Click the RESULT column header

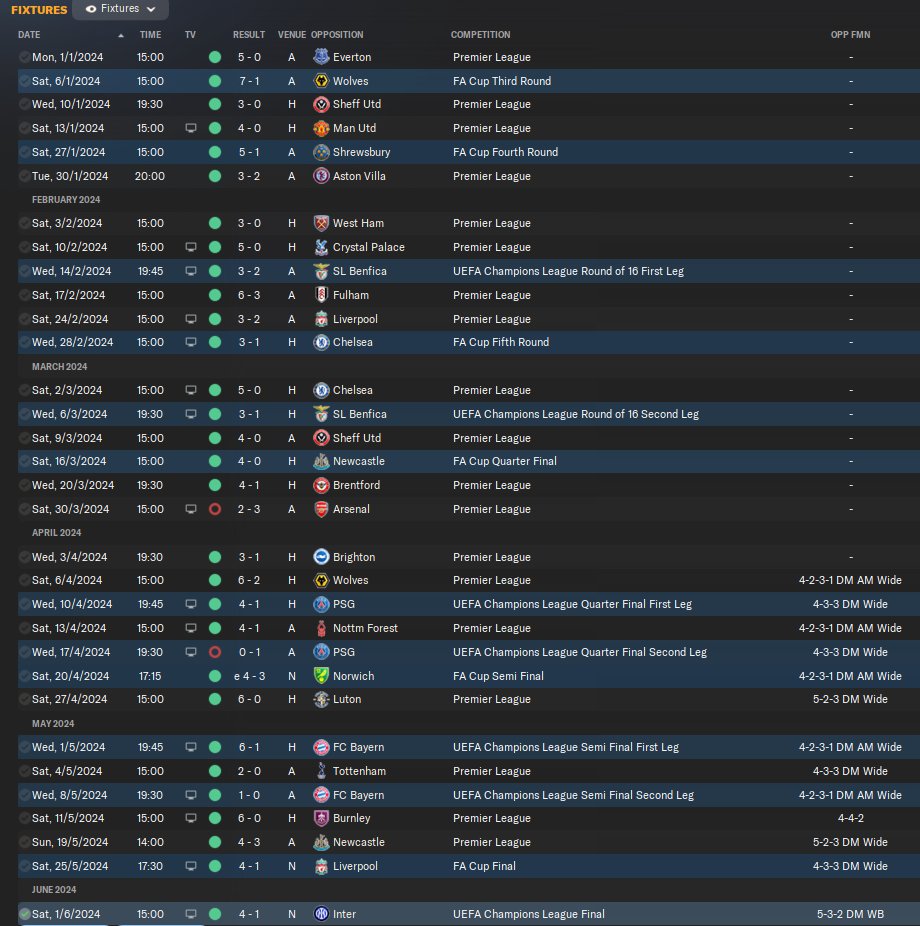pos(249,35)
